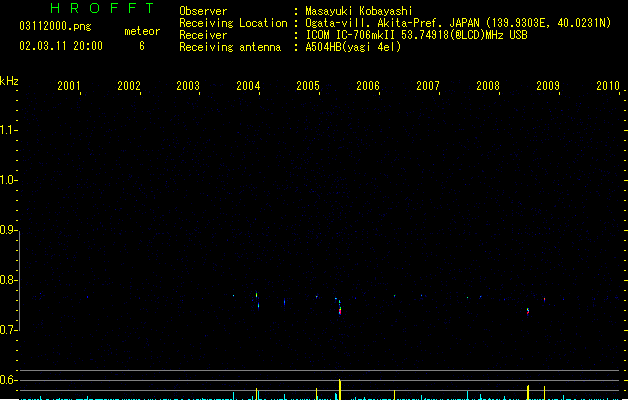The image size is (629, 400).
Task: Click the 2009 time axis label
Action: [x=548, y=85]
